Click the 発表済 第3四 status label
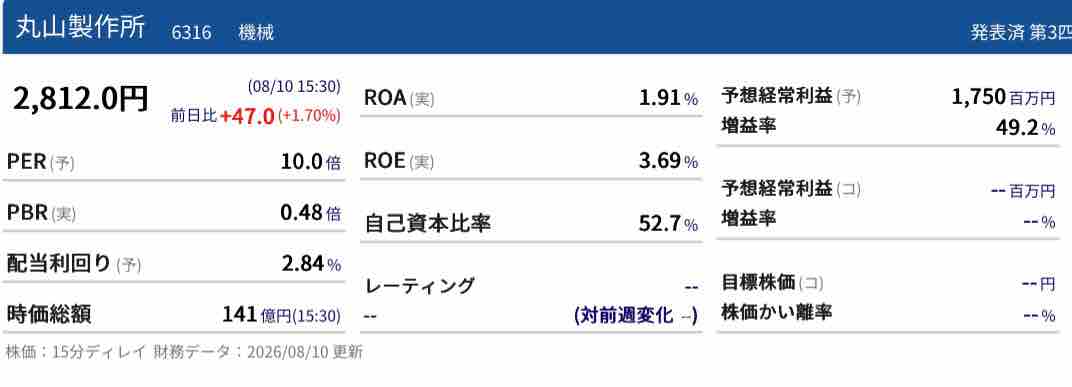This screenshot has width=1072, height=387. (x=1021, y=33)
